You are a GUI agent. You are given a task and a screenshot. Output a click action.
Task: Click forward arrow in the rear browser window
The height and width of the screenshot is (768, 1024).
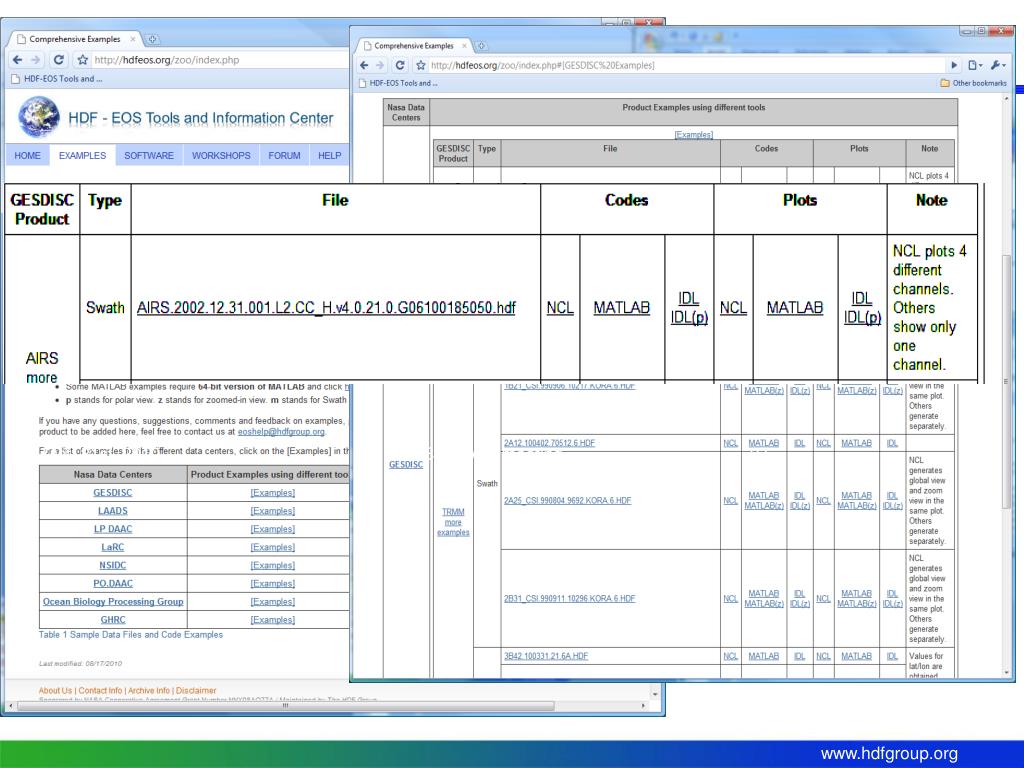(x=36, y=59)
